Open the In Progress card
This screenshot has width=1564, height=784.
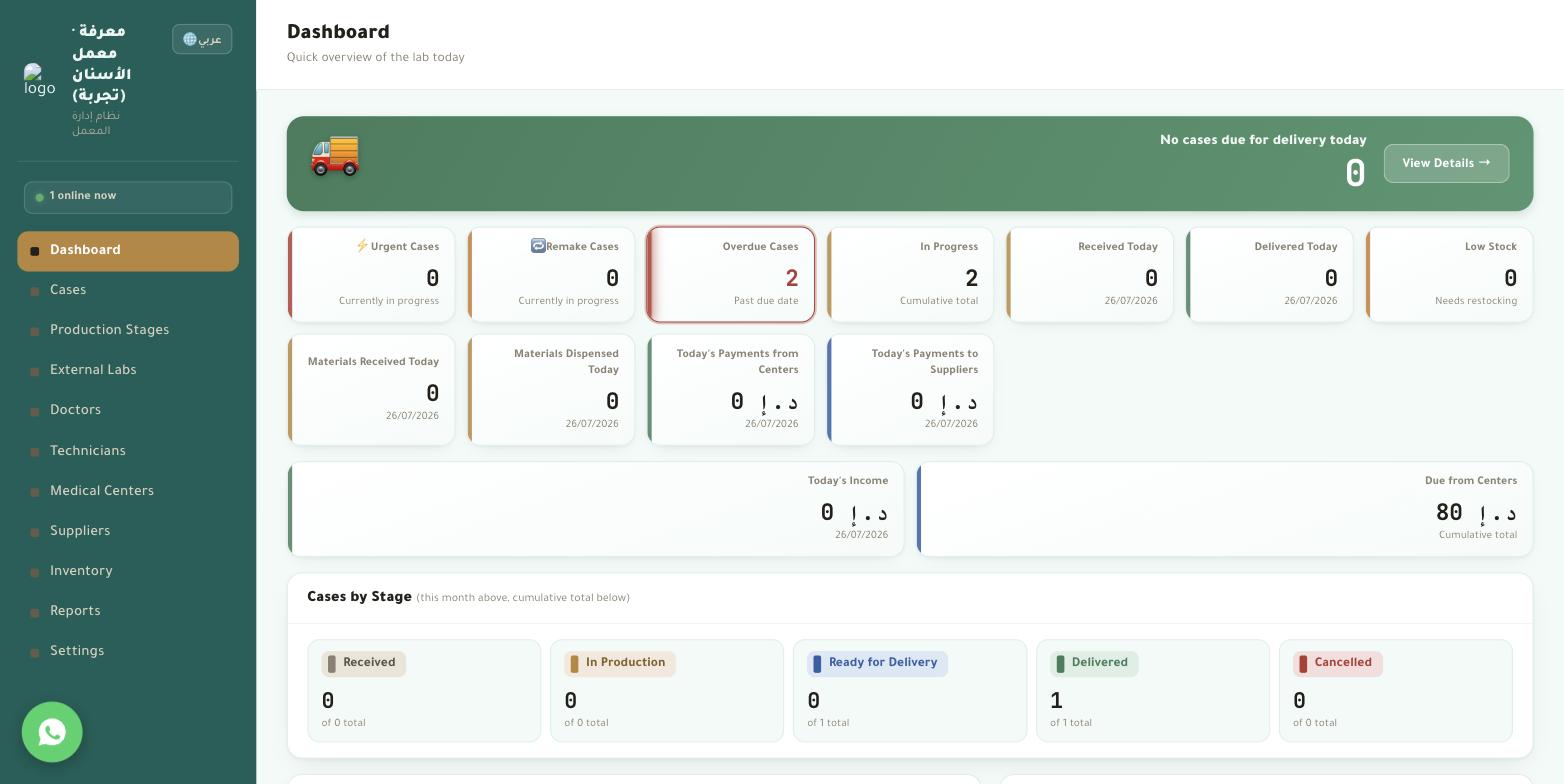click(x=910, y=275)
